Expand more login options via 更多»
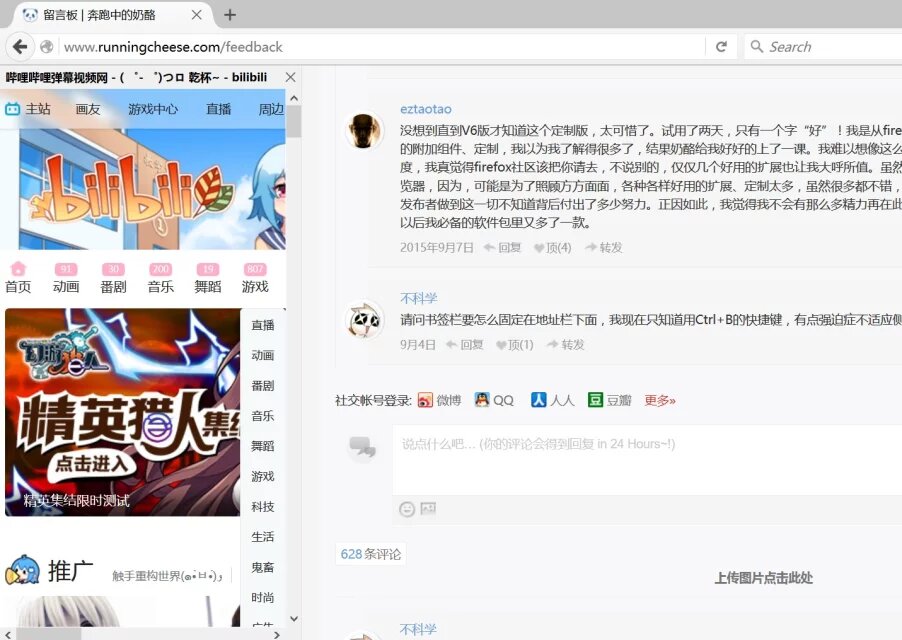902x640 pixels. click(x=660, y=400)
